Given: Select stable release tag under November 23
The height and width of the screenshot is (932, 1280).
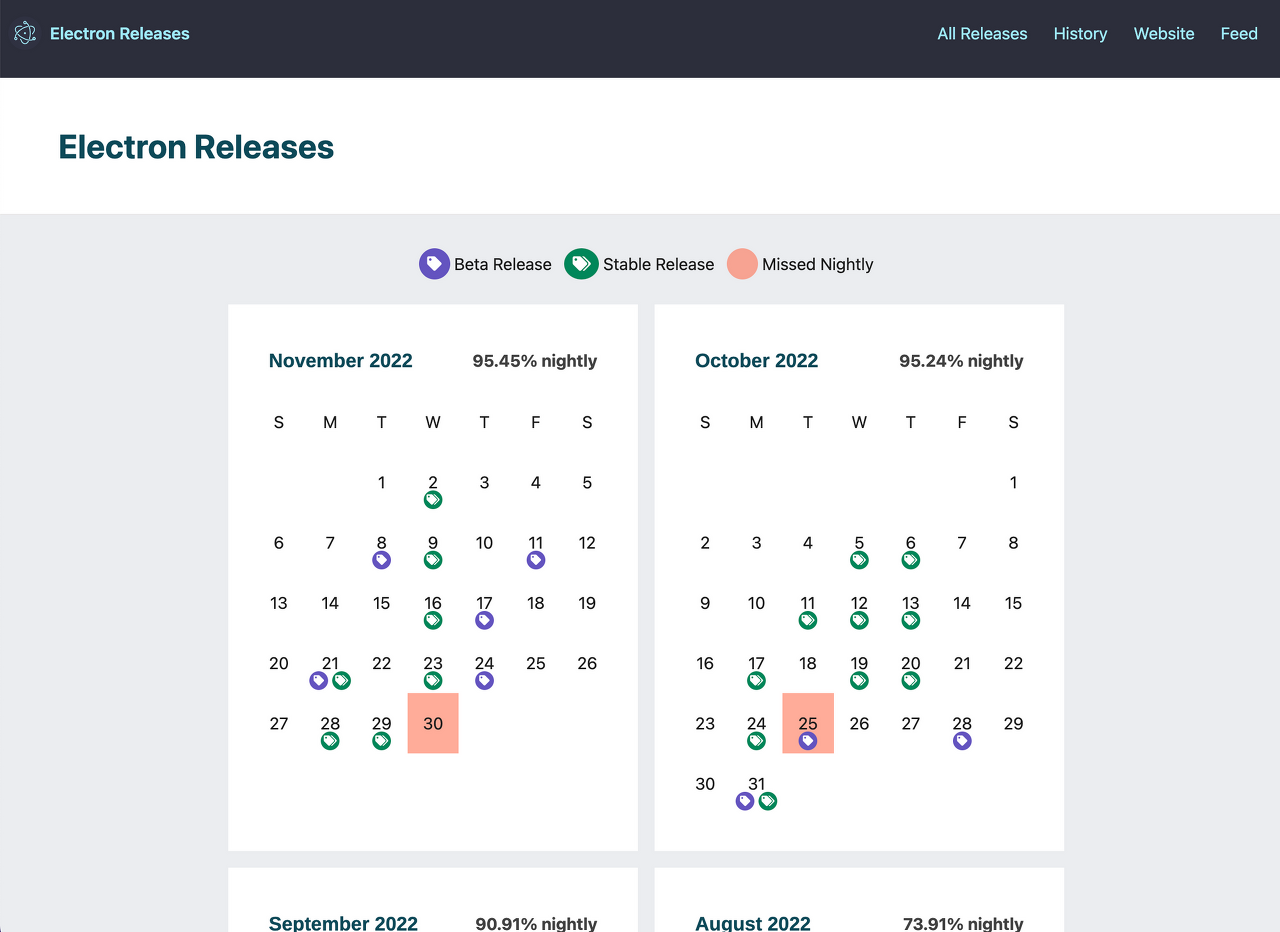Looking at the screenshot, I should click(433, 681).
